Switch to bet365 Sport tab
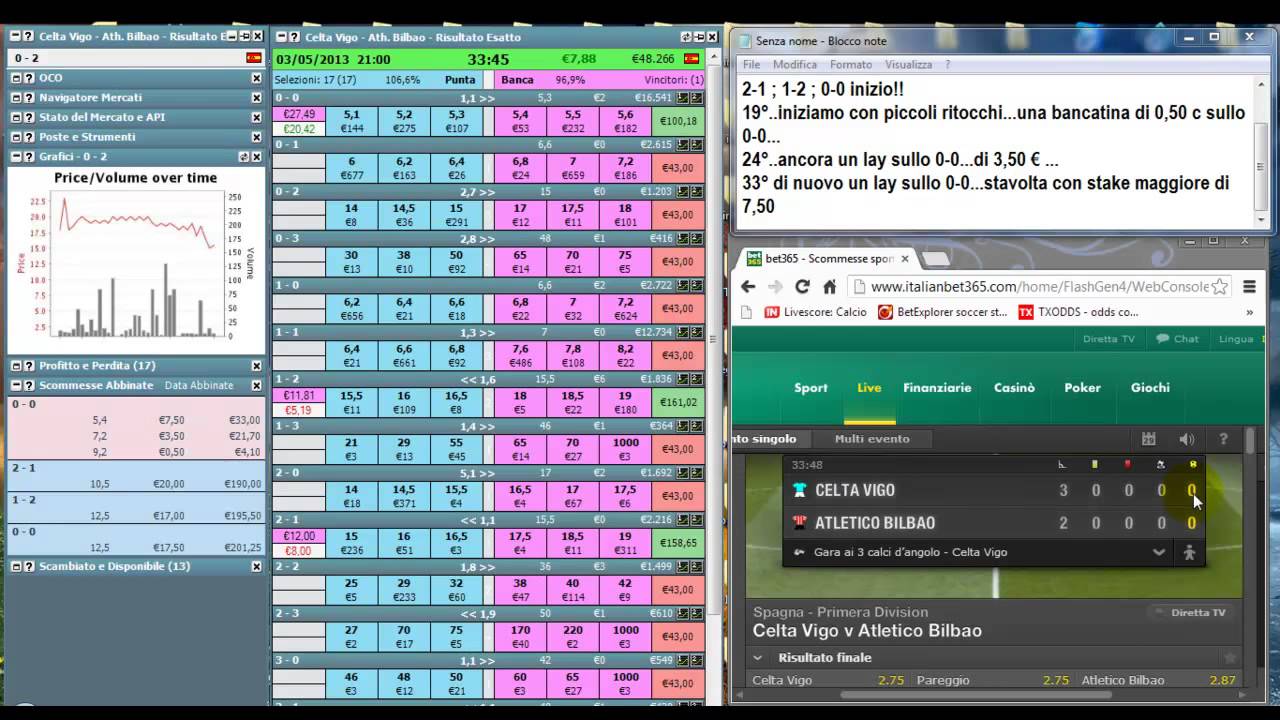Viewport: 1280px width, 720px height. [x=811, y=388]
